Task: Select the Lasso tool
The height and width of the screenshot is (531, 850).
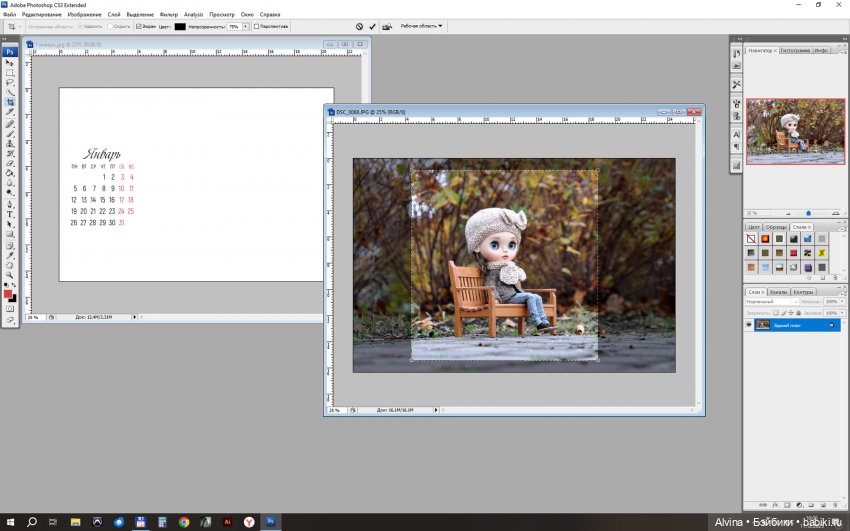Action: [x=10, y=83]
